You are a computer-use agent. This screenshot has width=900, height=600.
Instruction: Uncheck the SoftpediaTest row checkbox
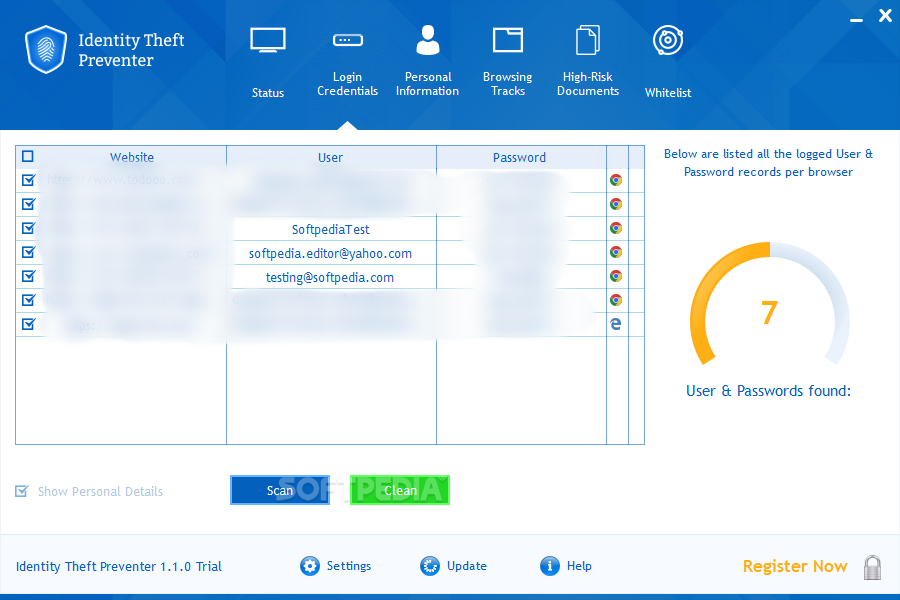click(28, 229)
